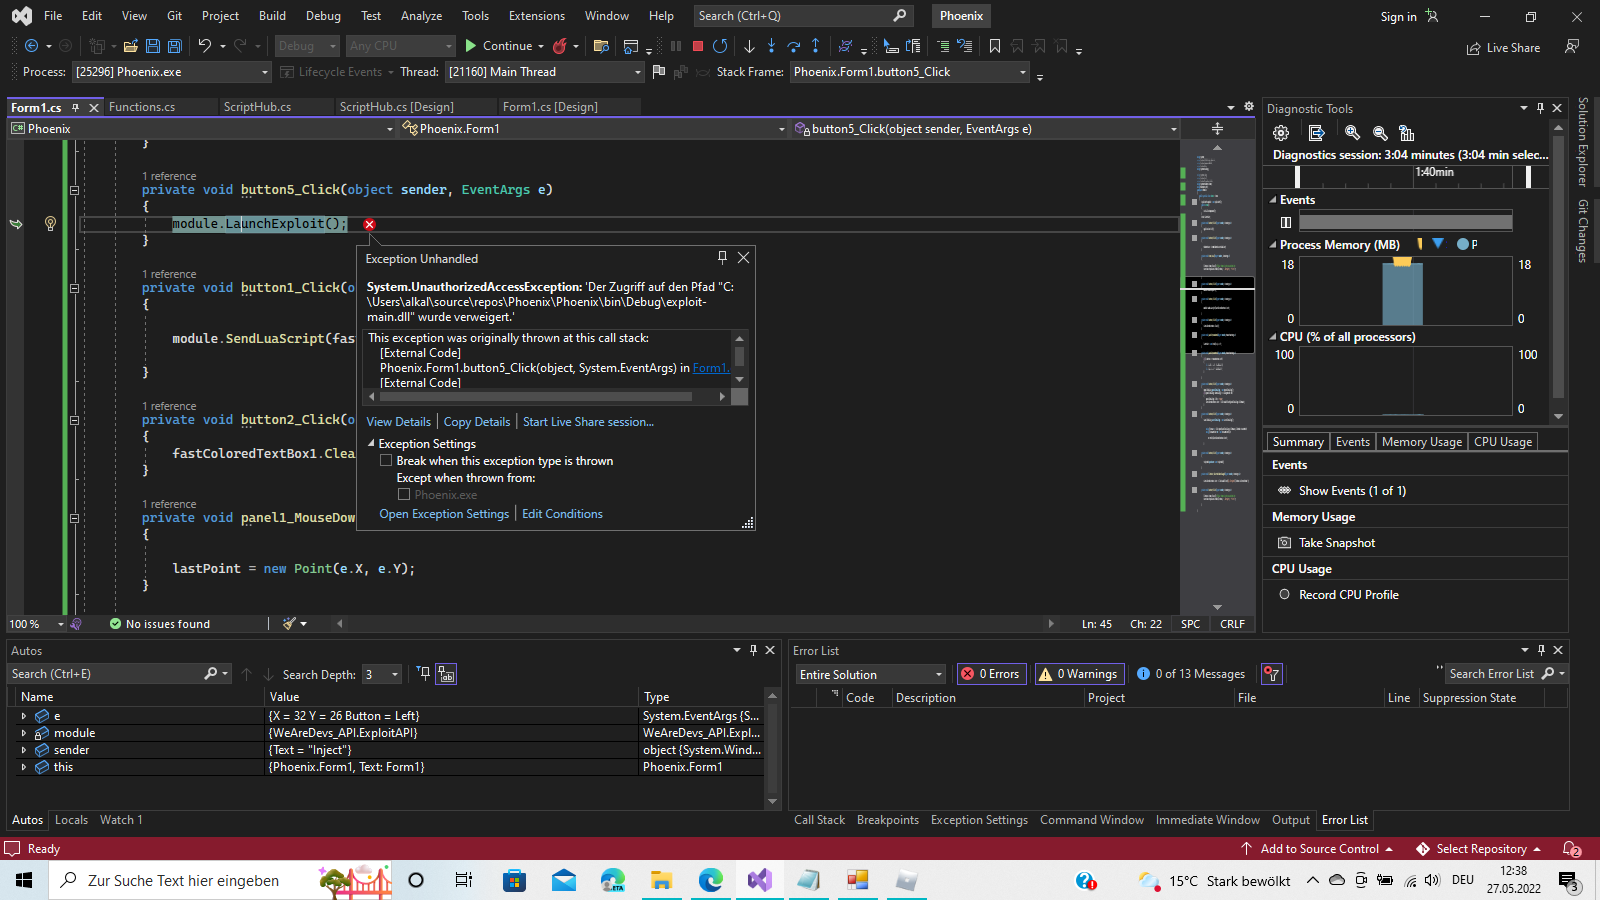The height and width of the screenshot is (900, 1600).
Task: Click the Open Exception Settings link
Action: (x=444, y=514)
